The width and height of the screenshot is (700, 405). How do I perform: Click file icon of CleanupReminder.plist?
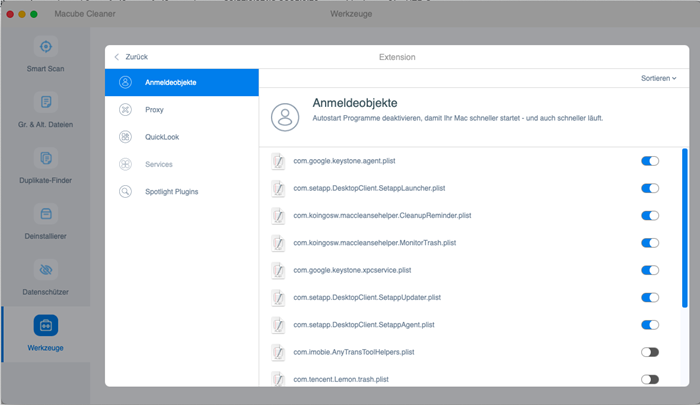click(x=278, y=216)
